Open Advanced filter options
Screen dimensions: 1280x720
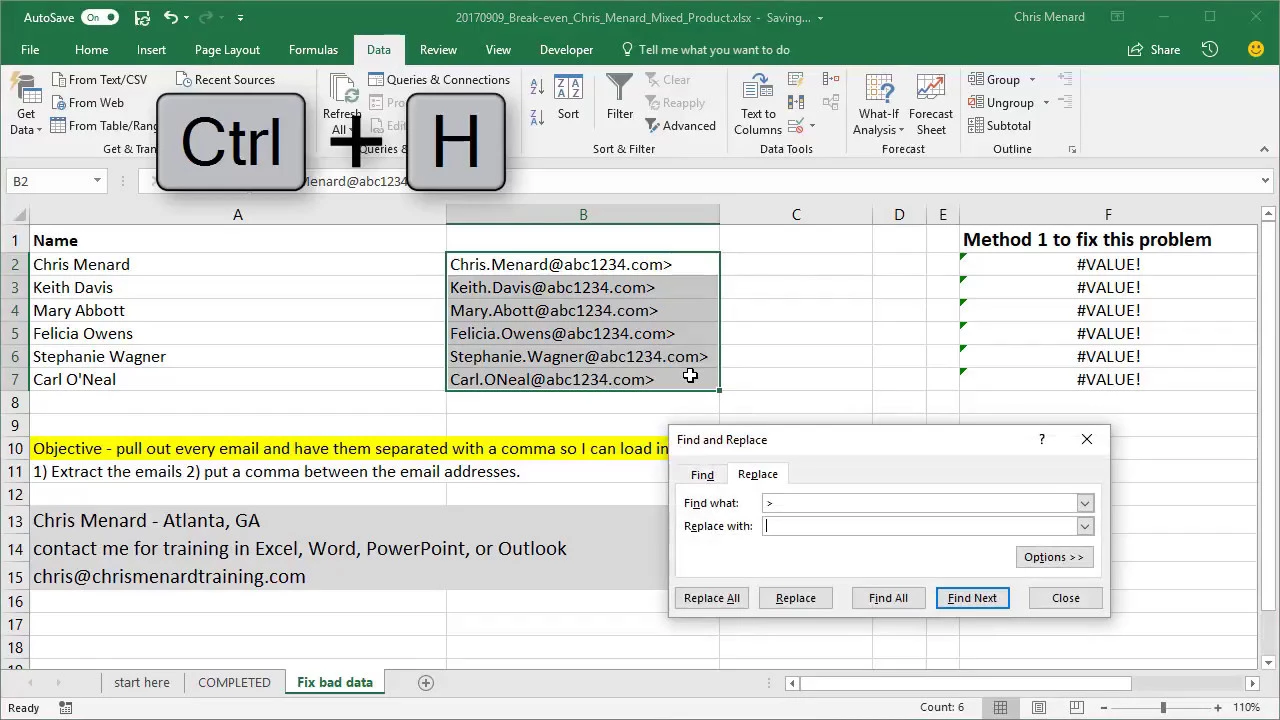tap(680, 126)
